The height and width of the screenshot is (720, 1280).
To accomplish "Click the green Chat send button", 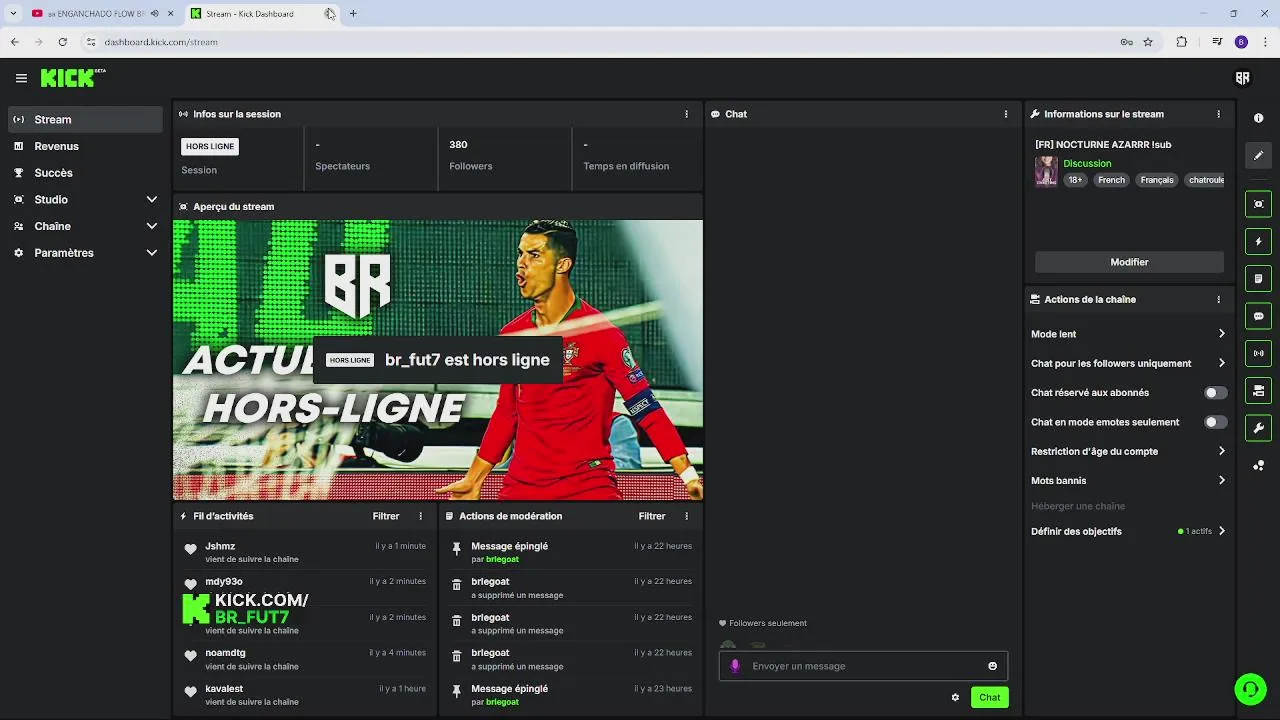I will [989, 697].
